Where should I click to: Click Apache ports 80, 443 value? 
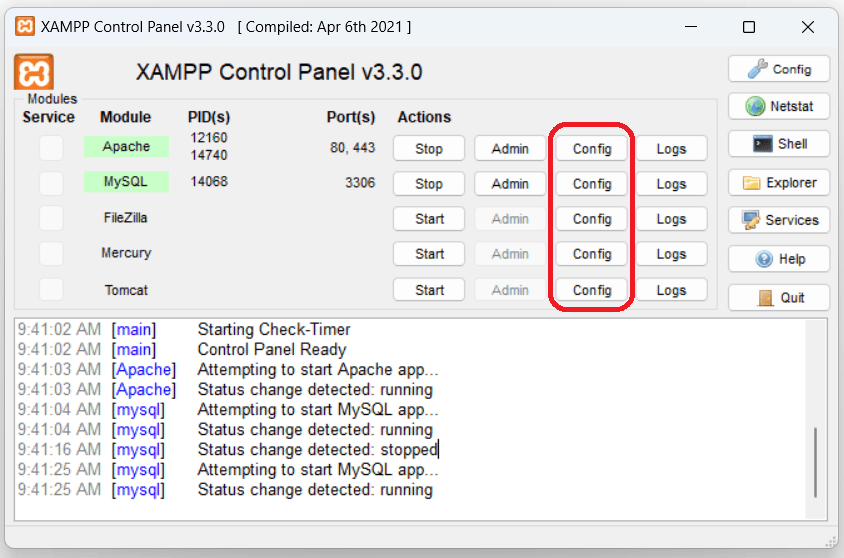[x=353, y=147]
